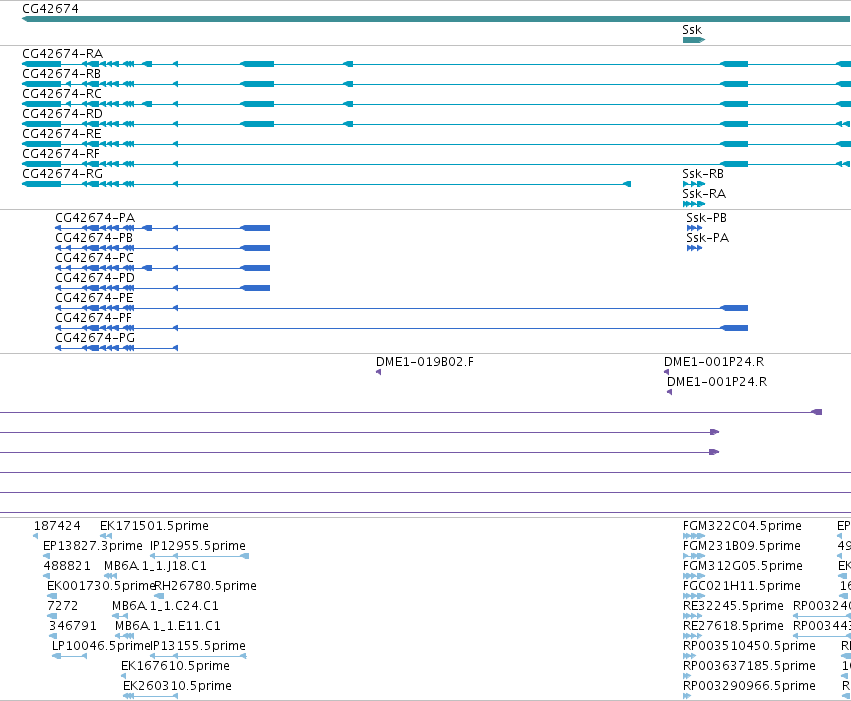Click the CG42674-PF protein label
Viewport: 851px width, 701px height.
point(93,318)
